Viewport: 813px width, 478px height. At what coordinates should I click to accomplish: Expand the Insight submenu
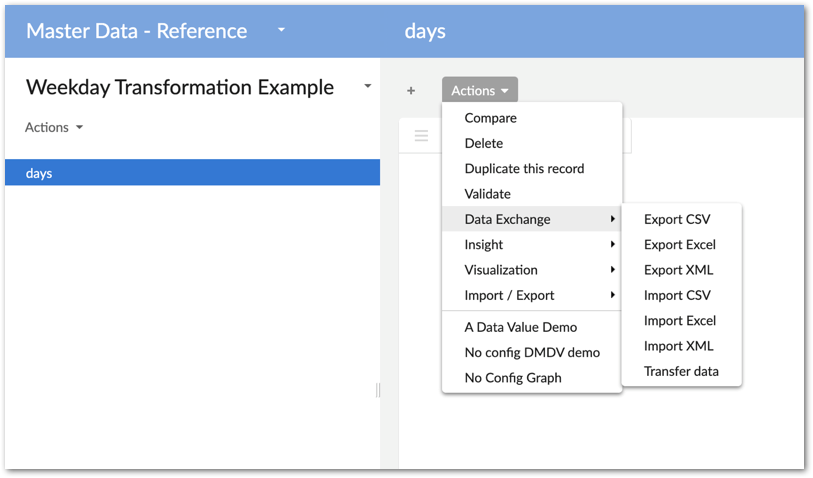point(532,245)
